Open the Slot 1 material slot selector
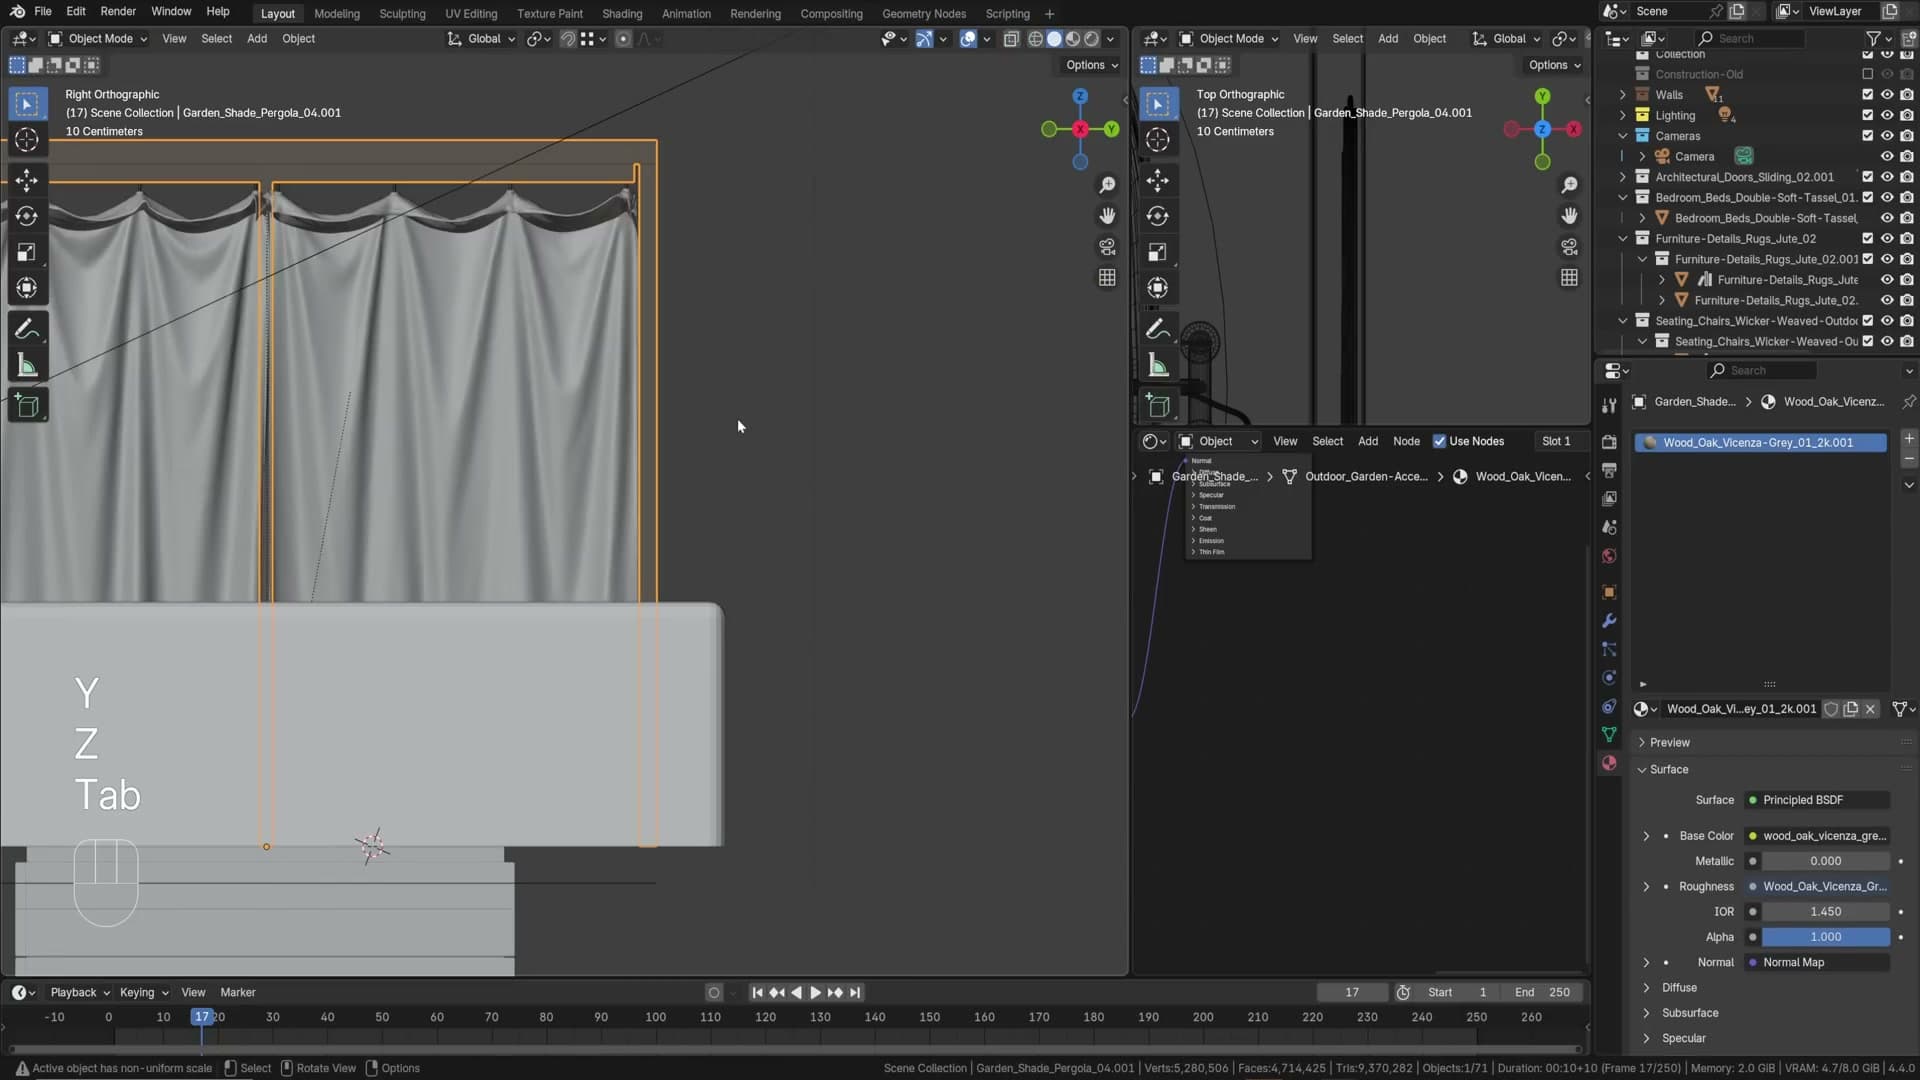 (1556, 441)
